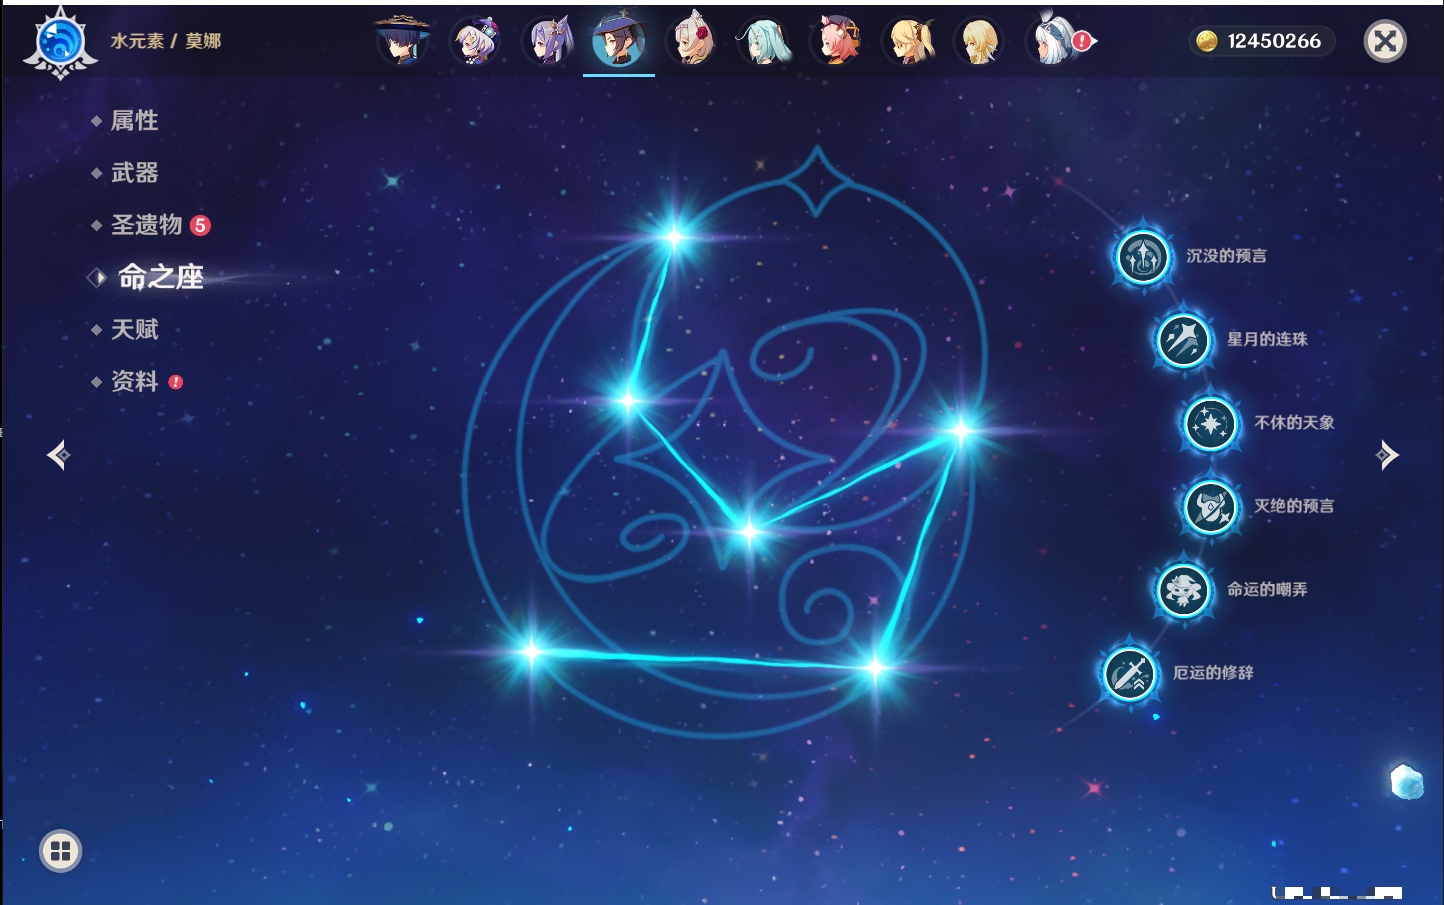Click the 厄运的修辞 label
Image resolution: width=1444 pixels, height=905 pixels.
[x=1213, y=672]
